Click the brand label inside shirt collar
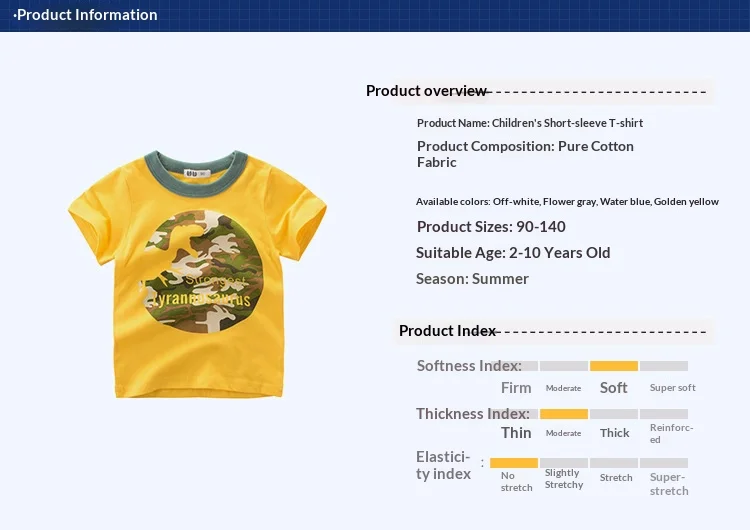The image size is (750, 530). point(198,173)
